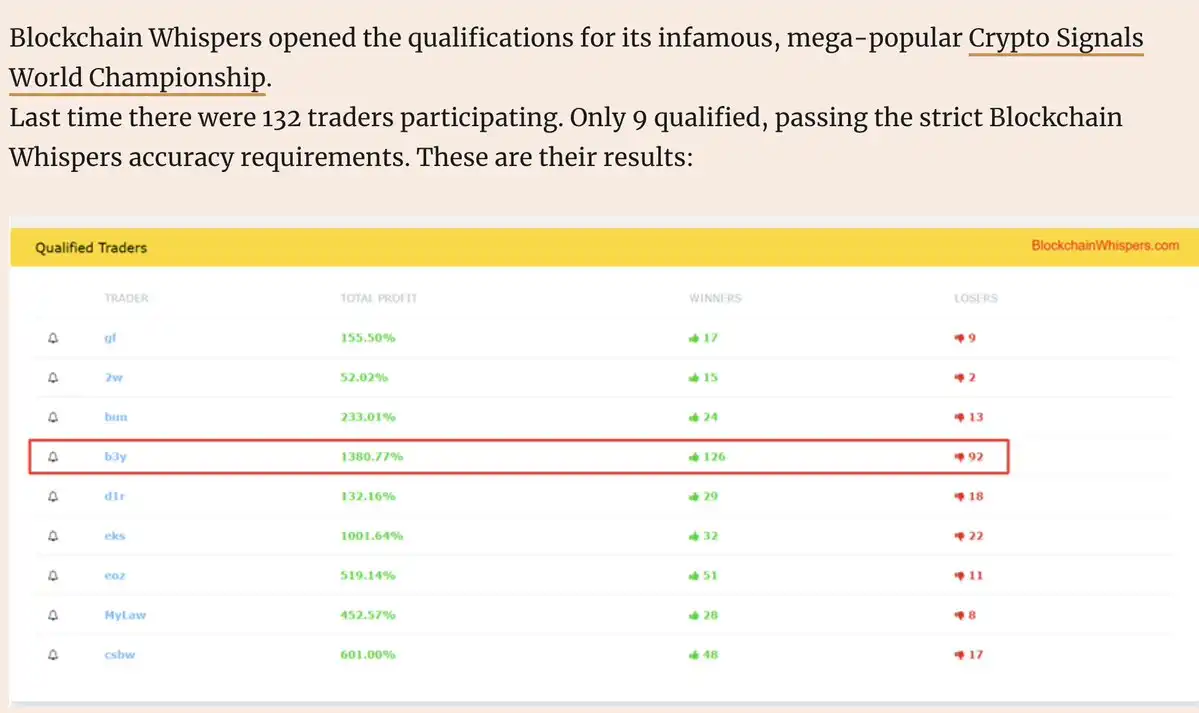This screenshot has height=713, width=1199.
Task: Click the thumbs-down icon in the d1r row
Action: [x=959, y=497]
